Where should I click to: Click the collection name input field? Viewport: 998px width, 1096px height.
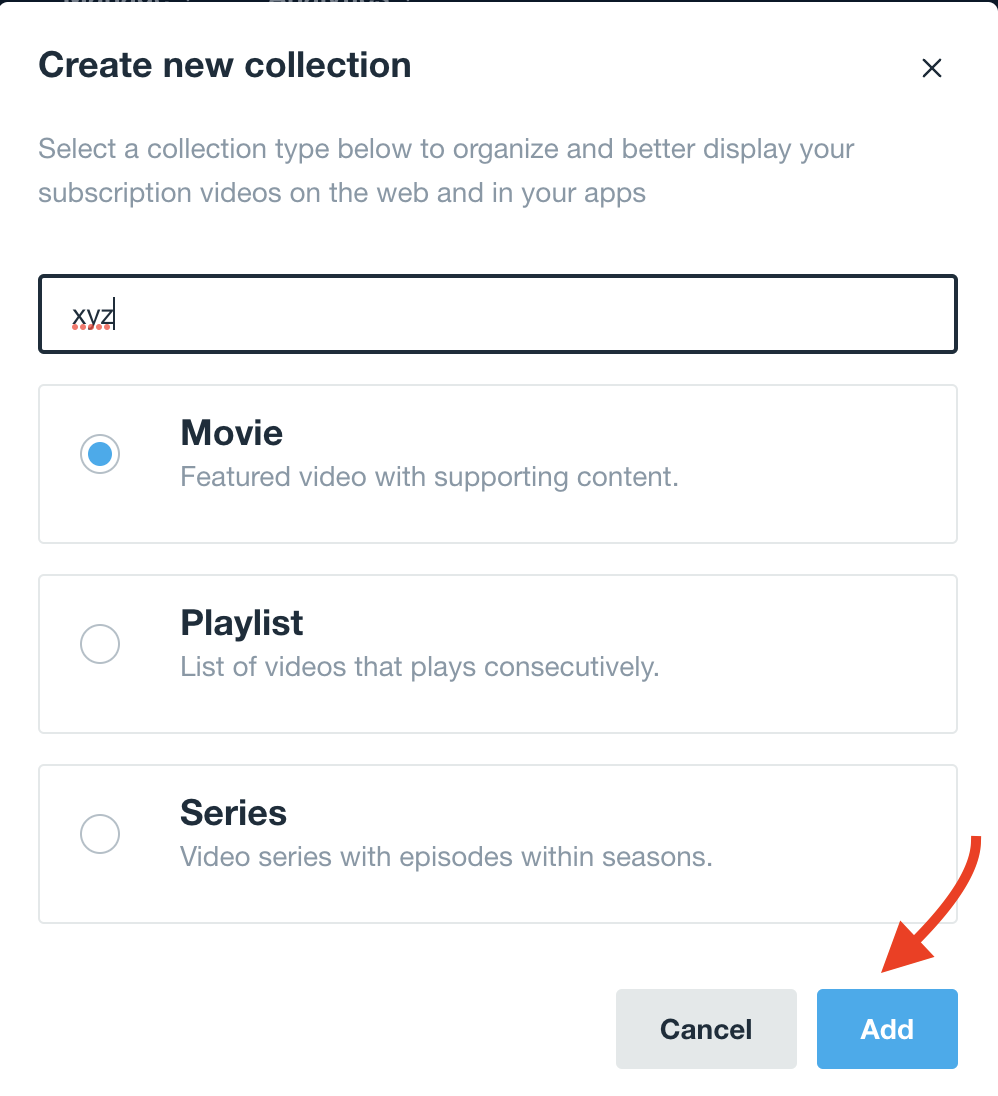click(x=498, y=314)
